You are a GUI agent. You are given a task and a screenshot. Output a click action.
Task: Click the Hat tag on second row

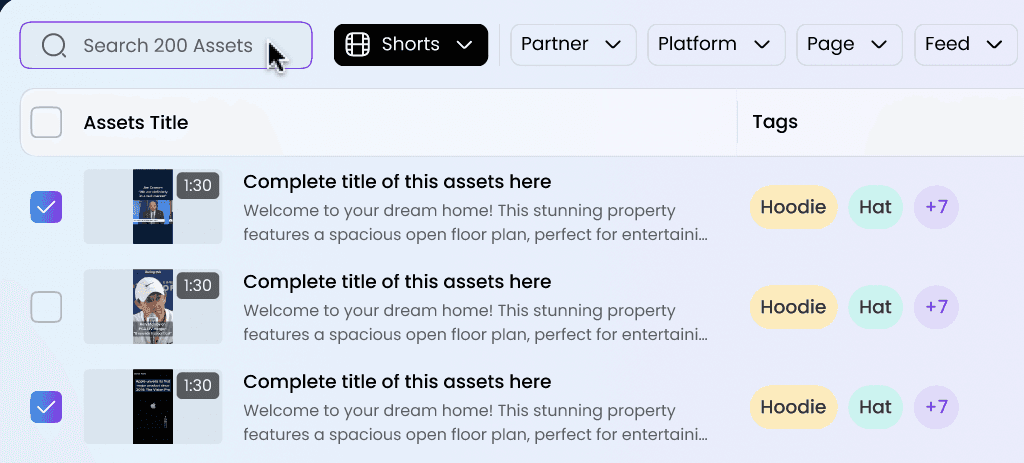[875, 307]
